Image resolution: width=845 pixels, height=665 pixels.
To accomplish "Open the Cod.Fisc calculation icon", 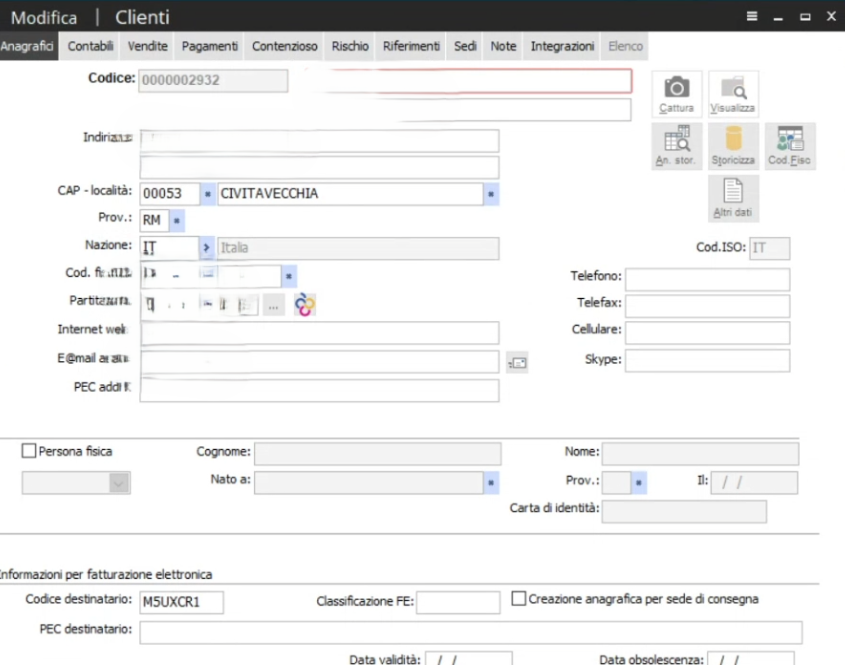I will click(x=789, y=146).
